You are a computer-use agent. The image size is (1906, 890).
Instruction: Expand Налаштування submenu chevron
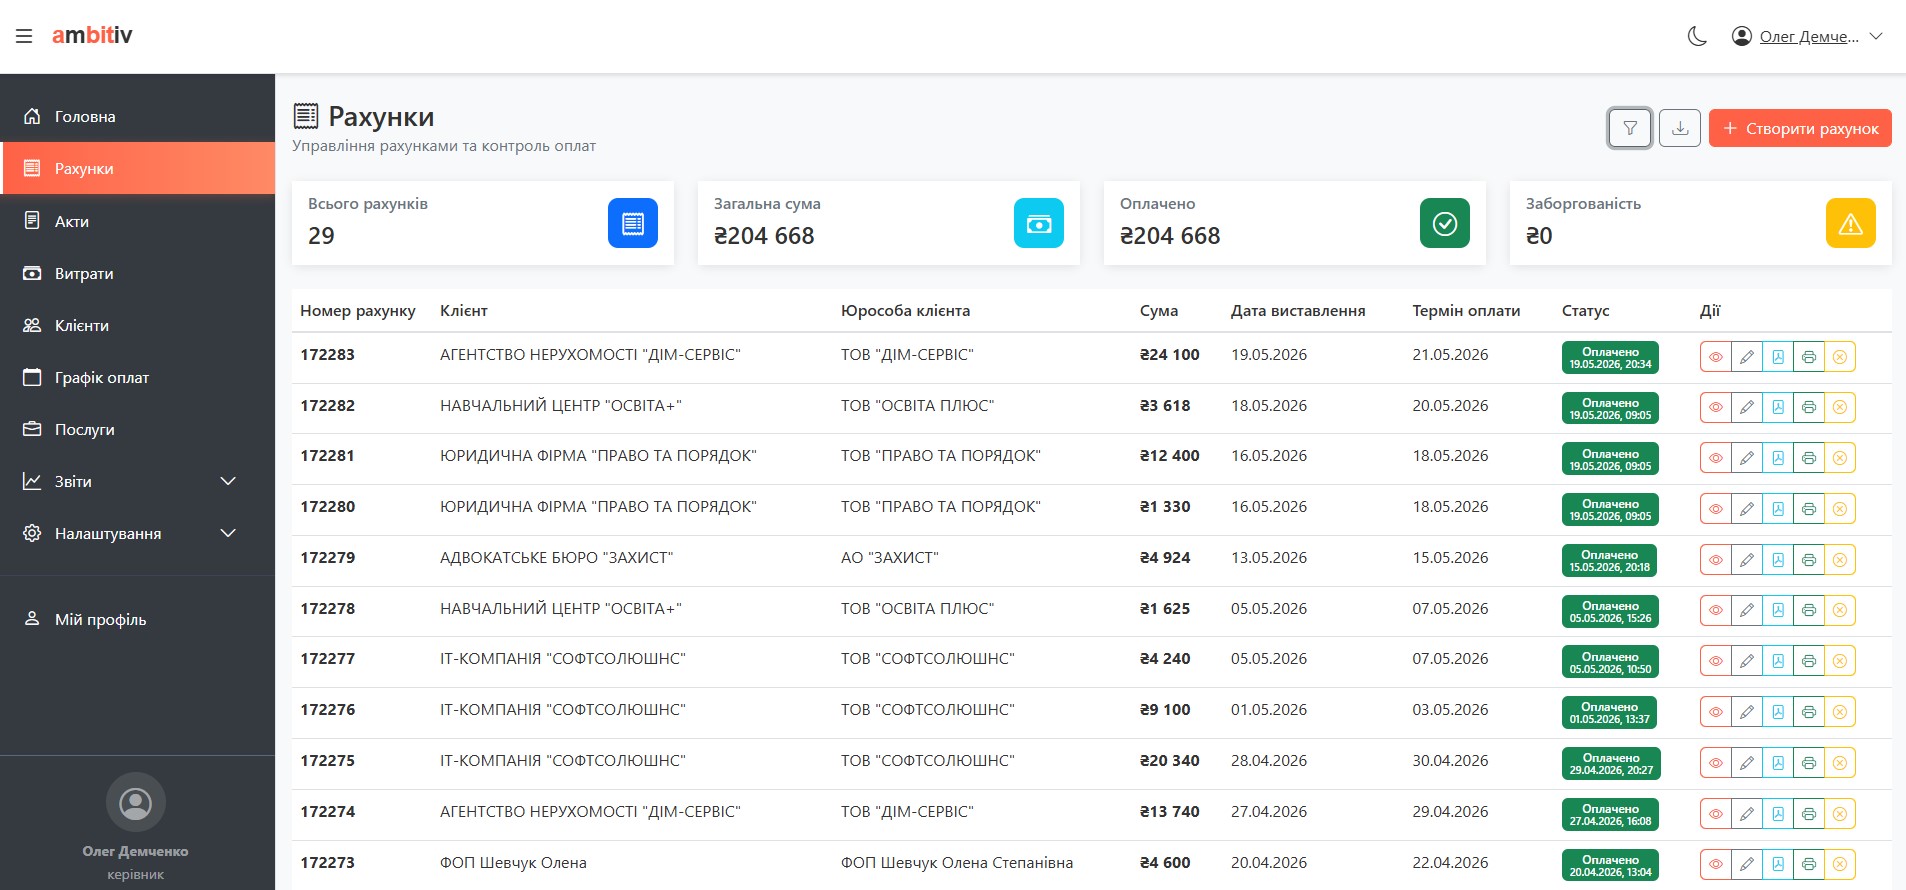point(228,533)
